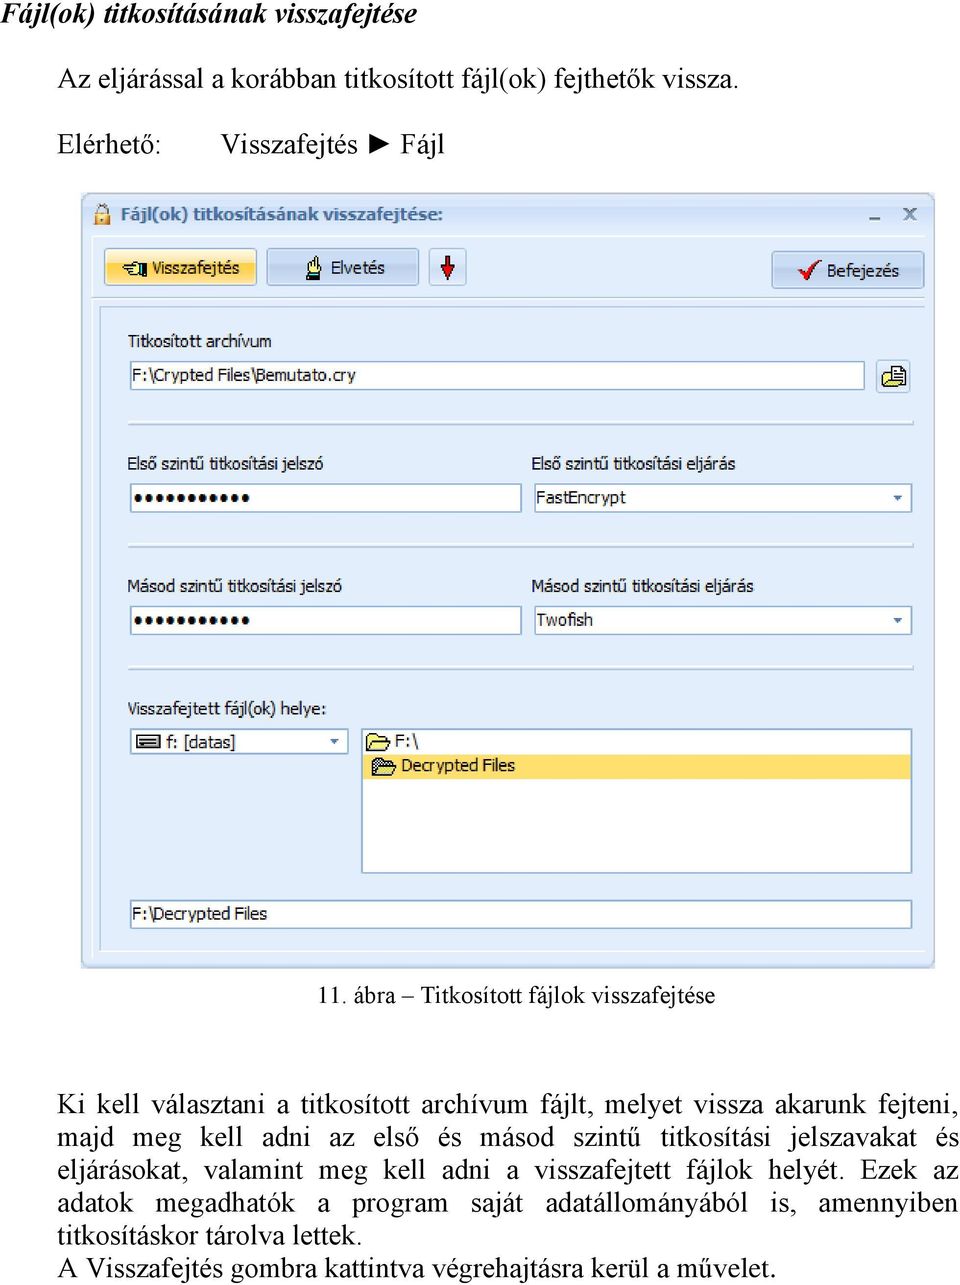Open the browse icon beside Titkosított archívum
The height and width of the screenshot is (1285, 960).
tap(893, 376)
